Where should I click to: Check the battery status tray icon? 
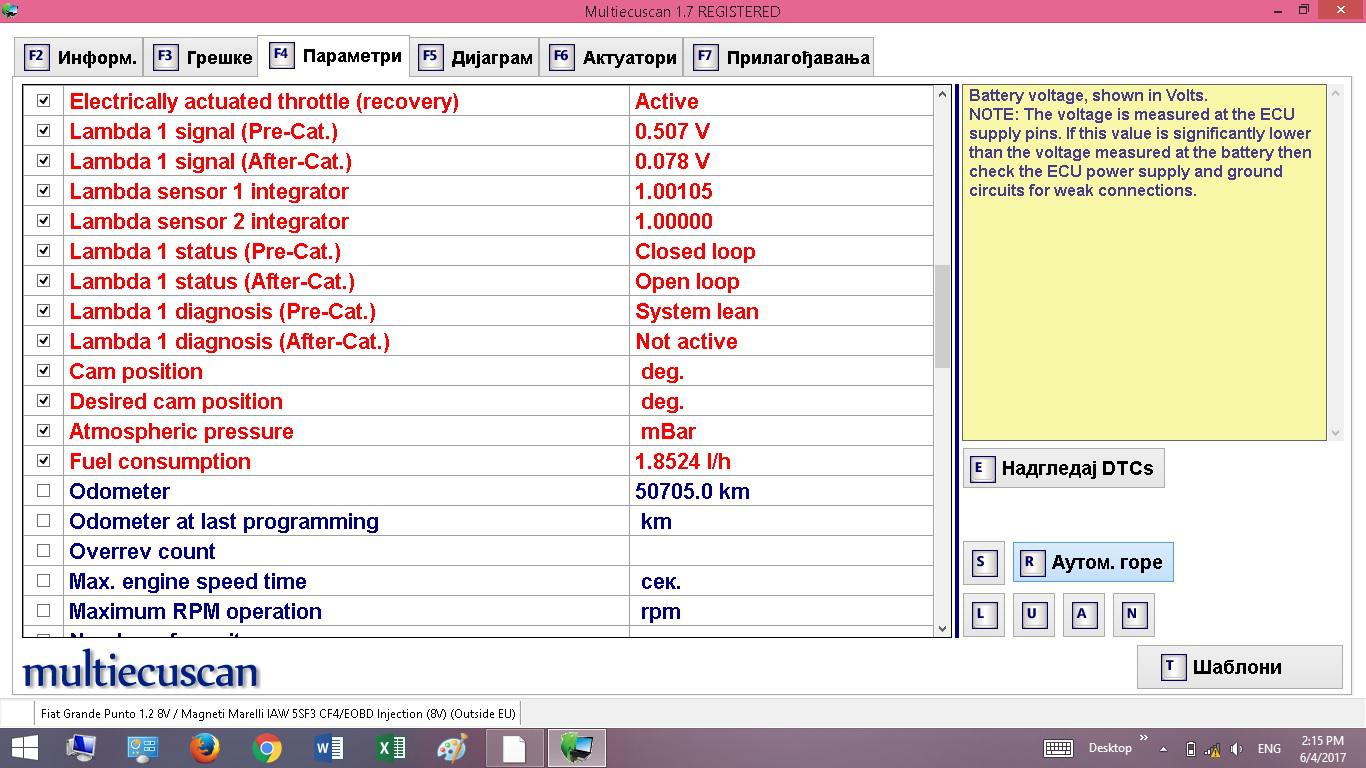pyautogui.click(x=1190, y=749)
